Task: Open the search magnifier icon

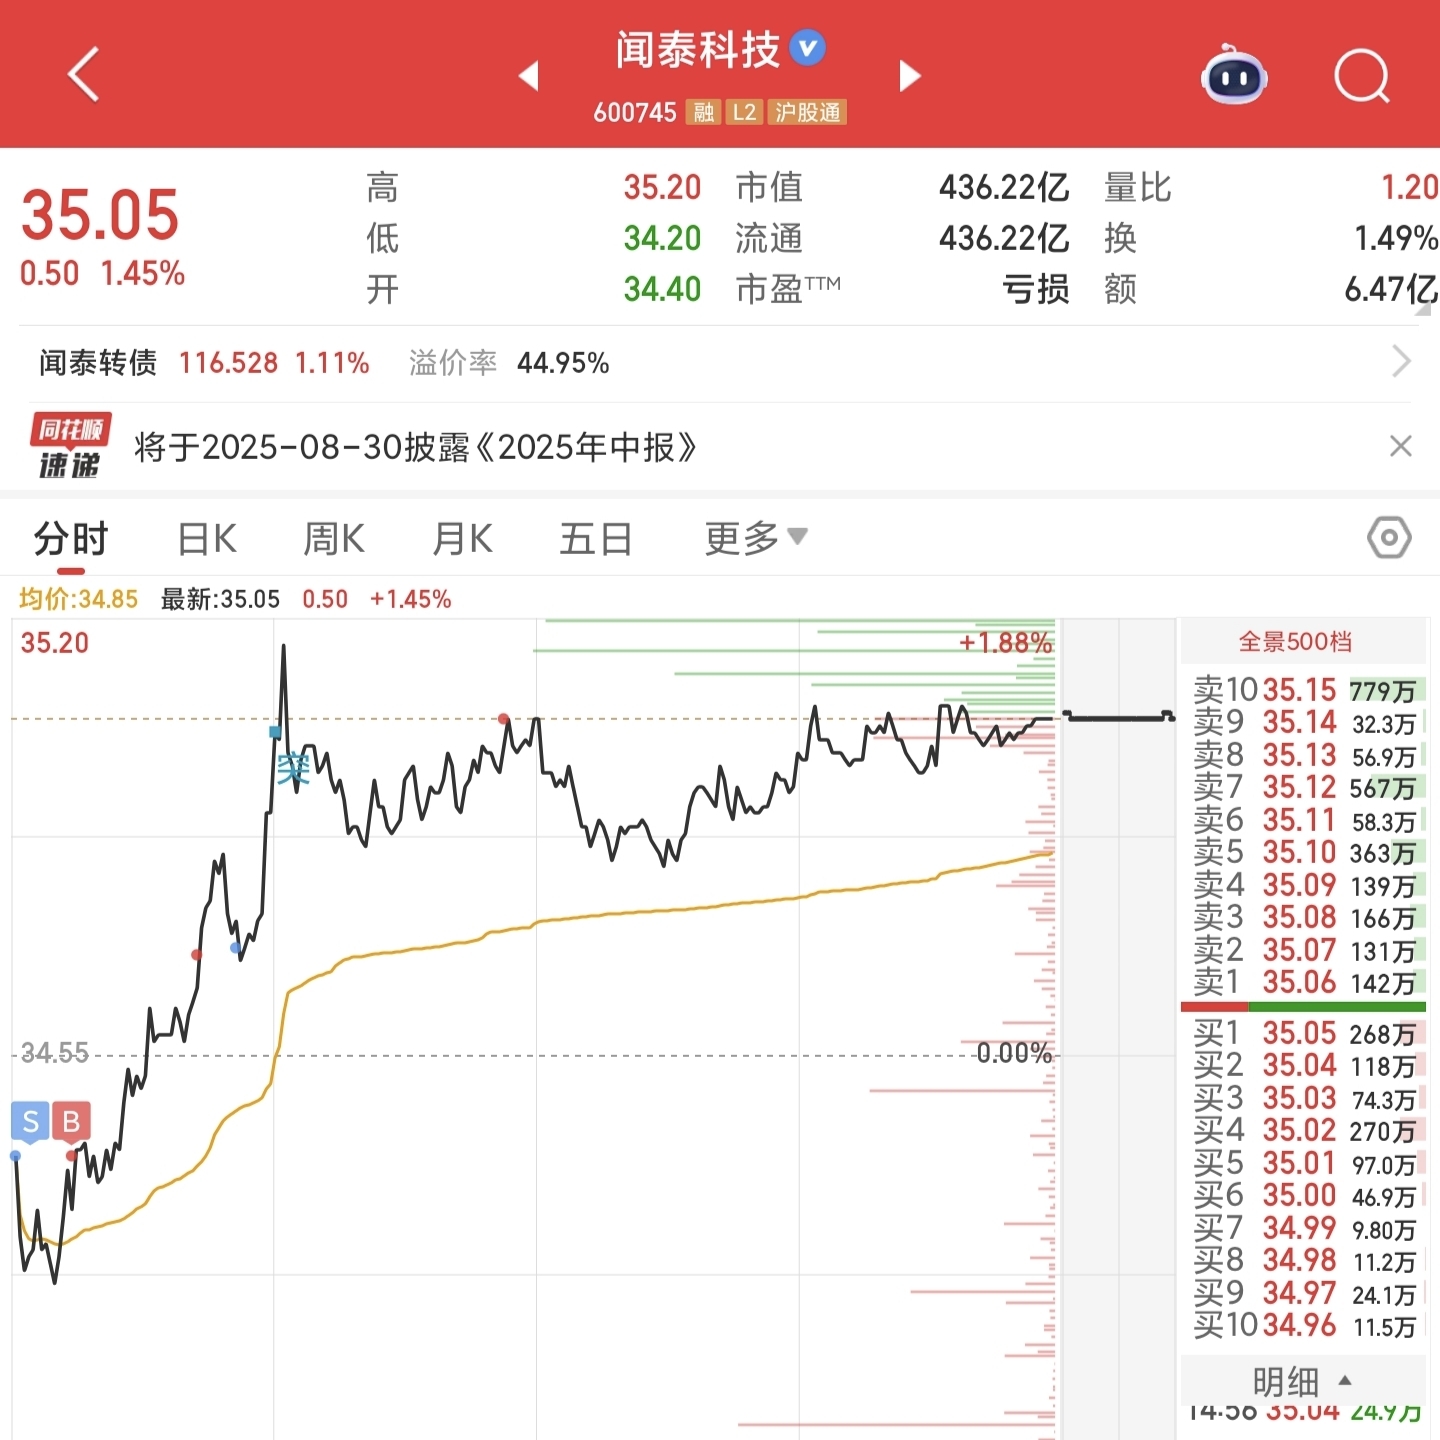Action: coord(1363,75)
